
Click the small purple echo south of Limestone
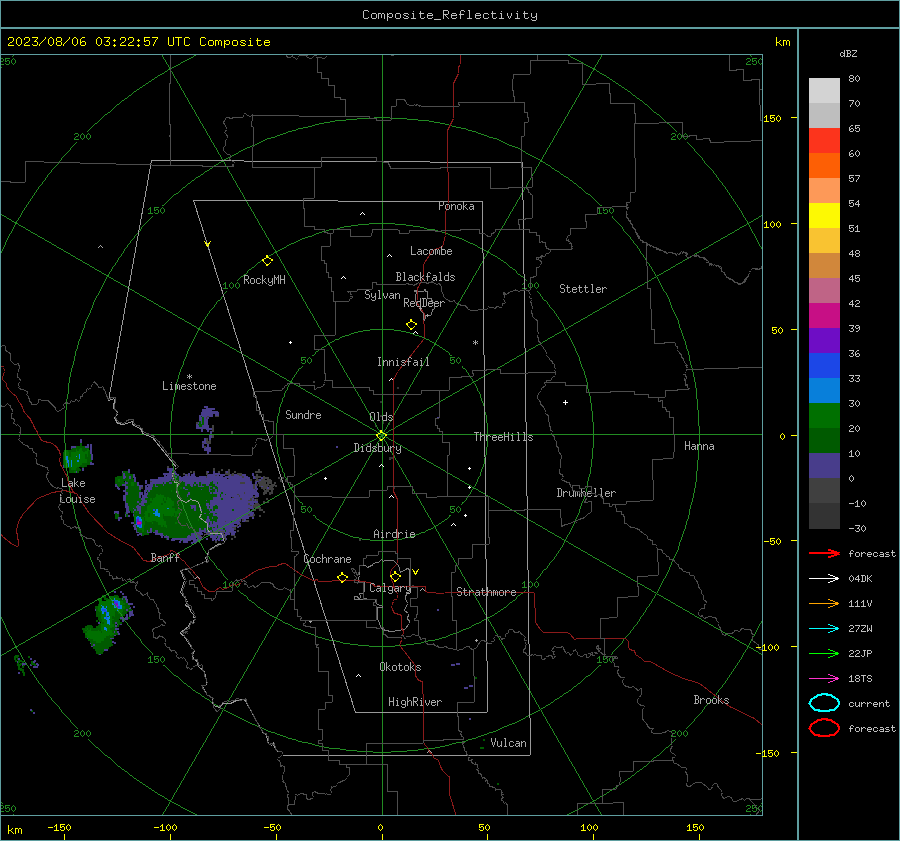pyautogui.click(x=207, y=428)
